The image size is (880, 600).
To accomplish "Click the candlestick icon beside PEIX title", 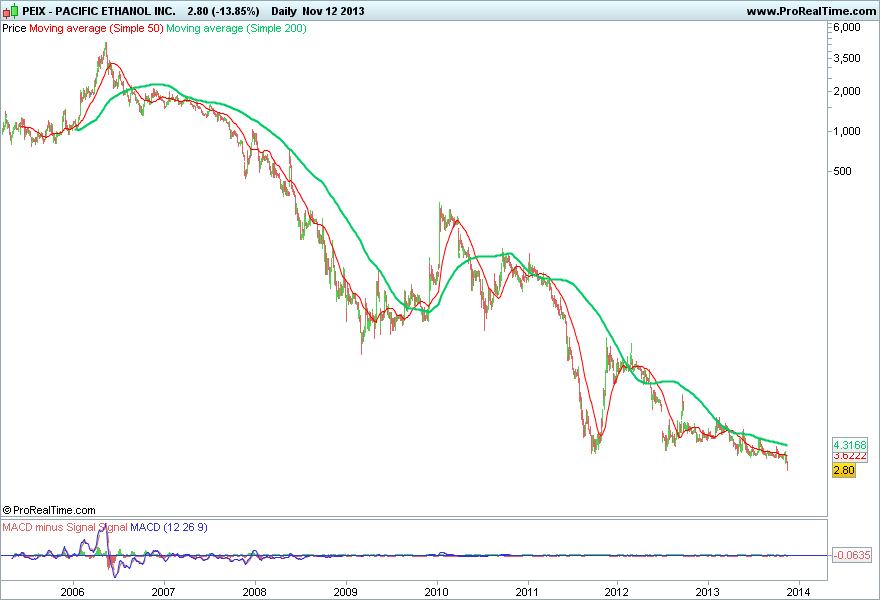I will [10, 11].
